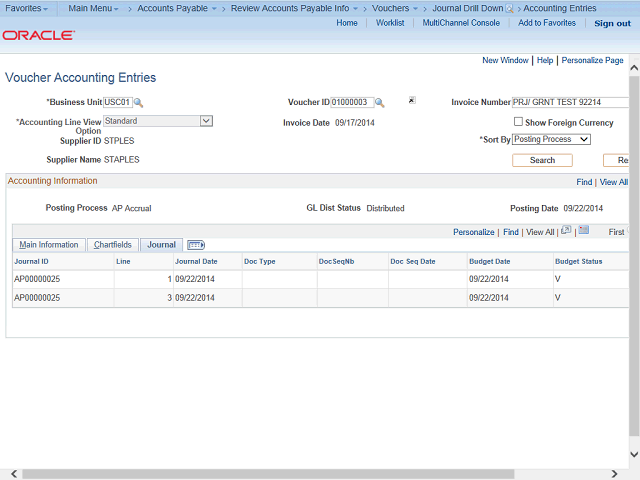The width and height of the screenshot is (640, 480).
Task: Click View All link in journal grid toolbar
Action: coord(540,232)
